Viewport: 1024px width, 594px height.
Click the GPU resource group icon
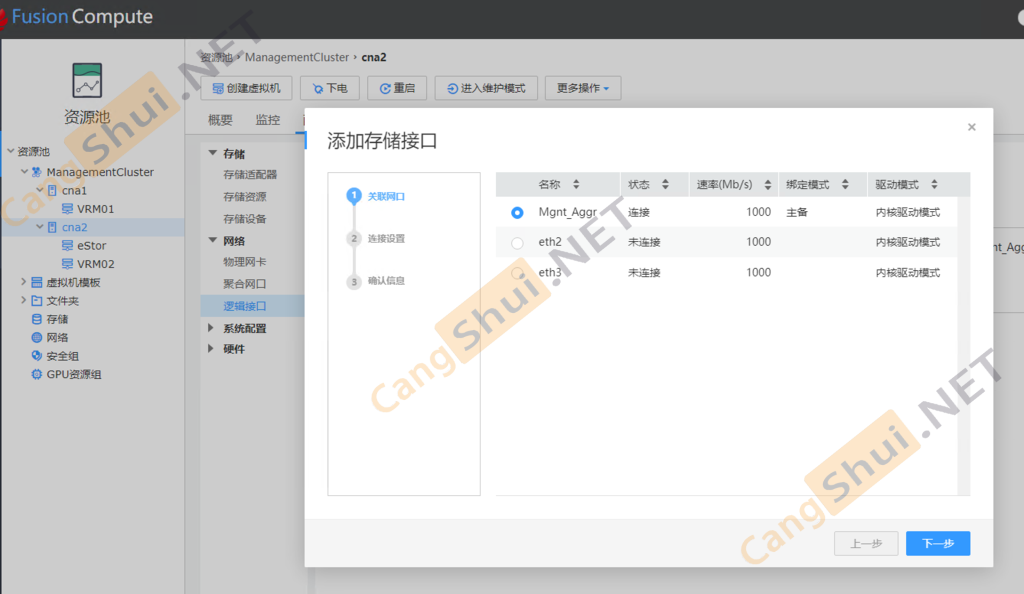pyautogui.click(x=37, y=374)
